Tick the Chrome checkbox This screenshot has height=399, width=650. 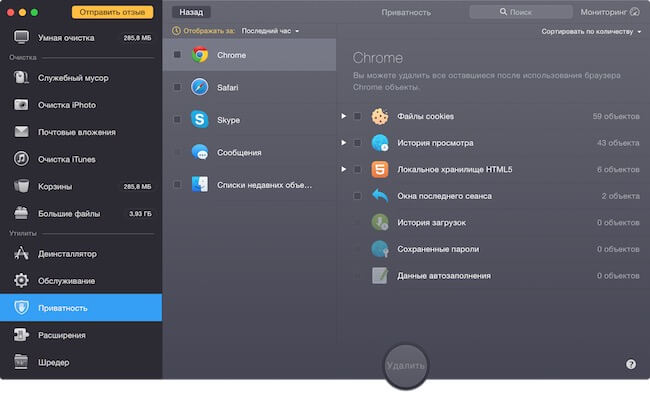coord(177,55)
